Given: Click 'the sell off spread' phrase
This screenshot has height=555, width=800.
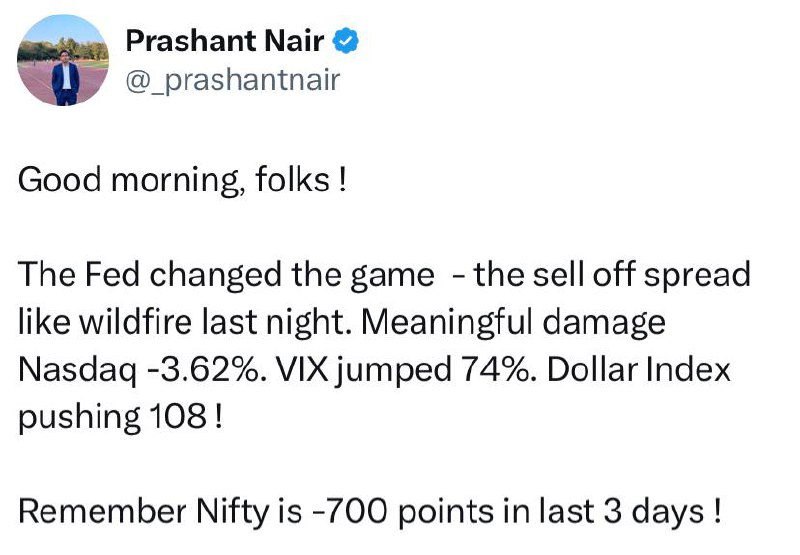Looking at the screenshot, I should (612, 275).
